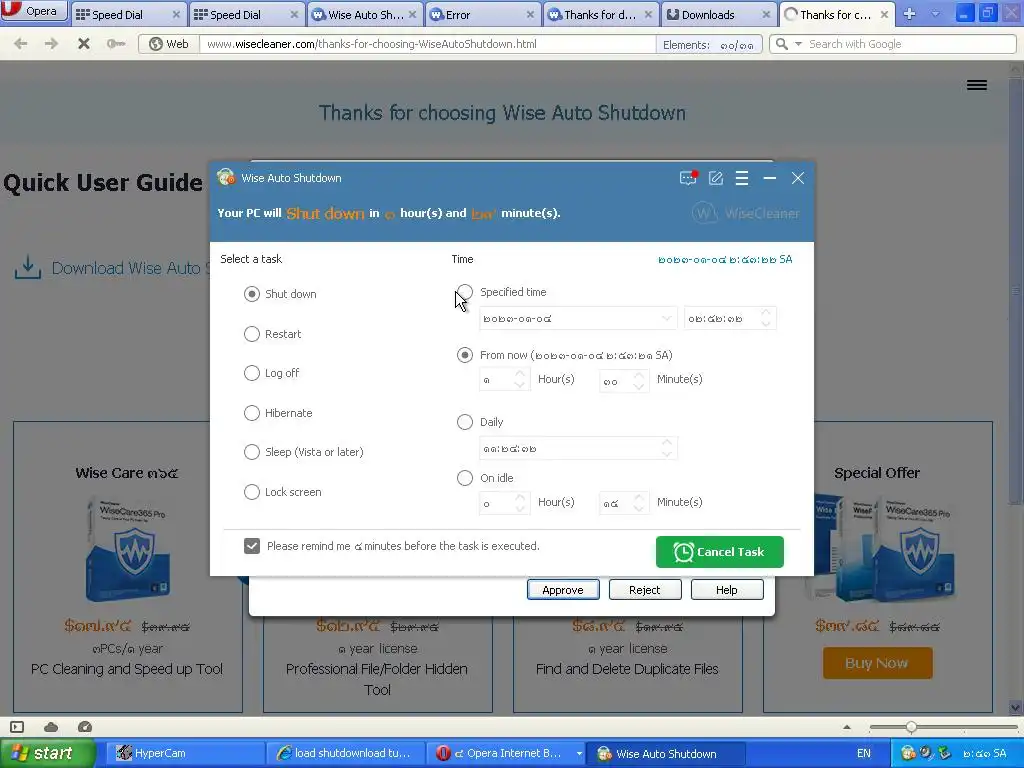Screen dimensions: 1024x768
Task: Adjust the On idle Hour(s) spinner
Action: [x=520, y=503]
